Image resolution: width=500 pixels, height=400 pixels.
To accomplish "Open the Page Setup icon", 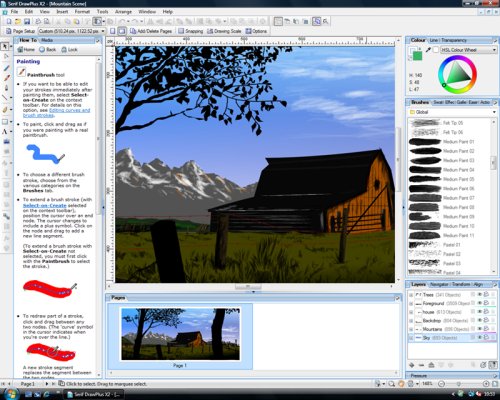I will (x=9, y=31).
